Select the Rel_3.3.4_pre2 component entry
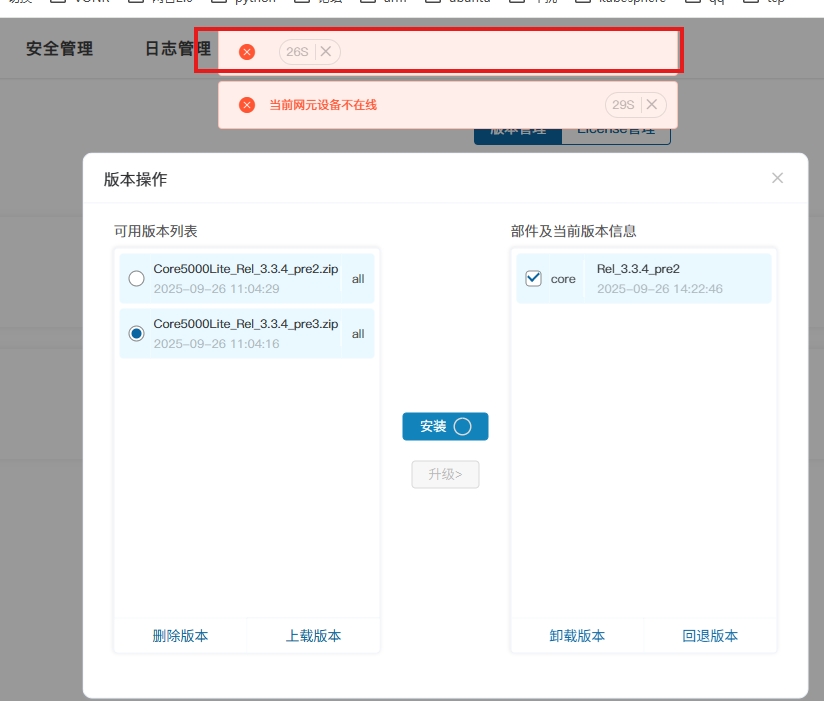This screenshot has height=701, width=824. 660,278
